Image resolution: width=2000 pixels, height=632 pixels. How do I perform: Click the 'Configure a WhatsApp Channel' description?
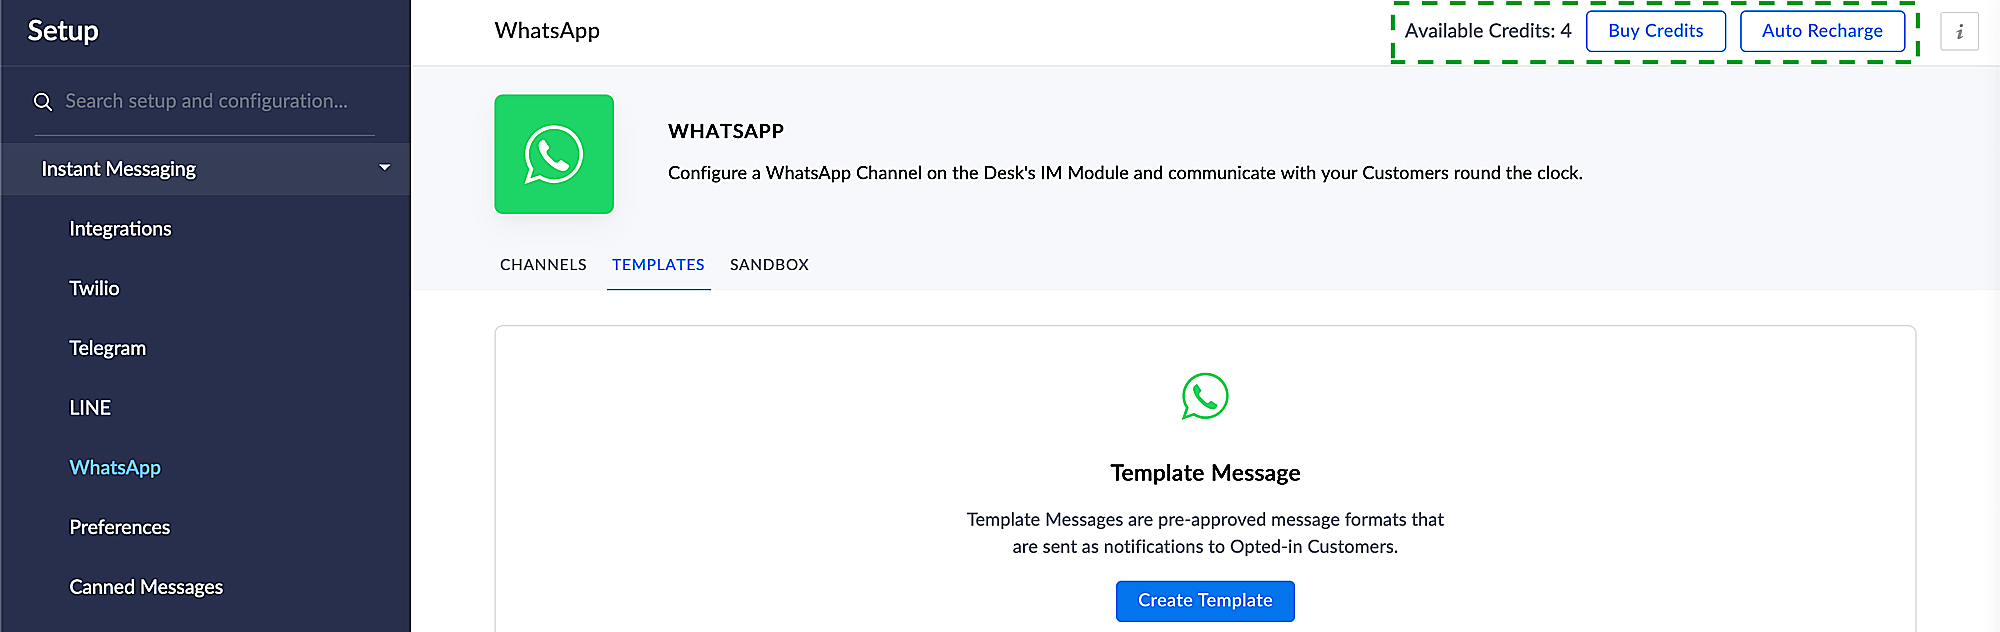coord(1125,173)
